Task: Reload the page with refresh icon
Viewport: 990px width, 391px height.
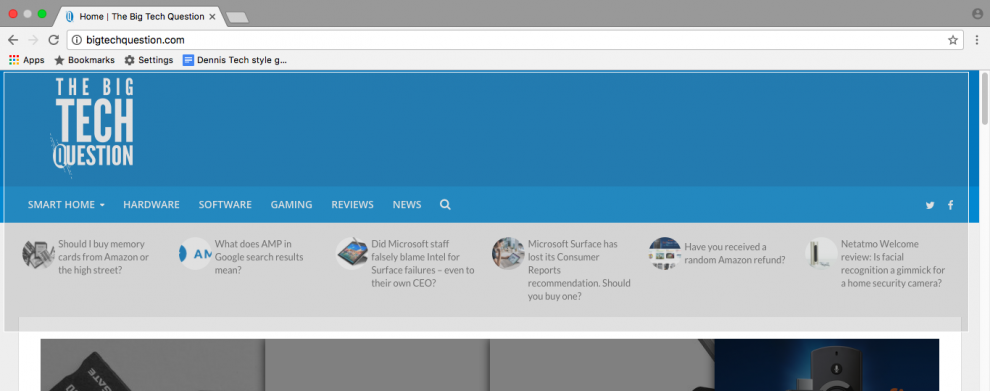Action: 54,40
